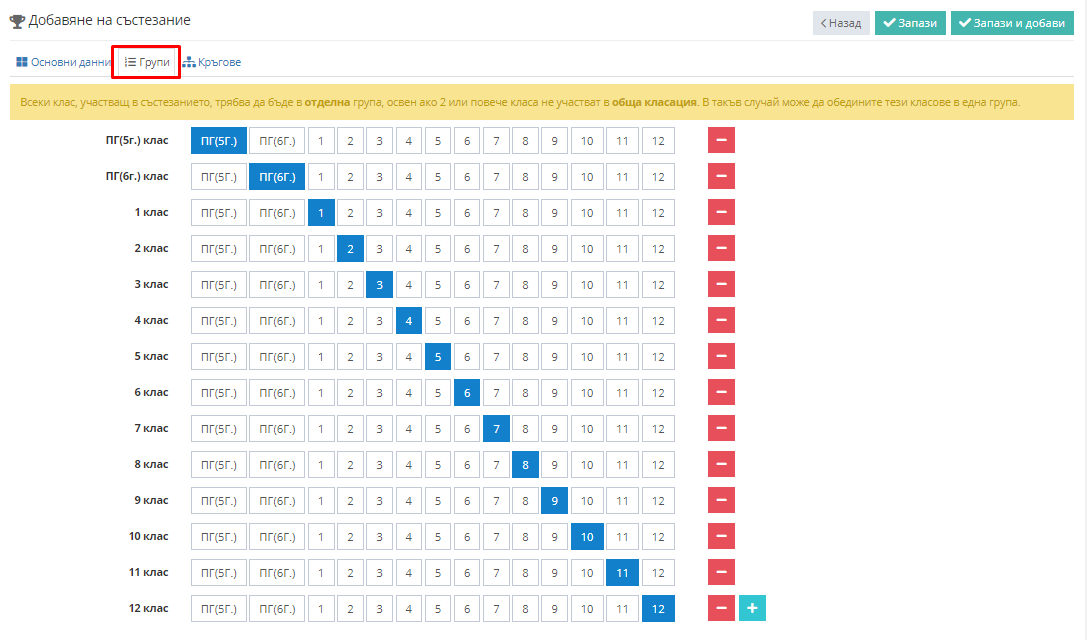
Task: Delete the 9 клас group row
Action: [x=720, y=500]
